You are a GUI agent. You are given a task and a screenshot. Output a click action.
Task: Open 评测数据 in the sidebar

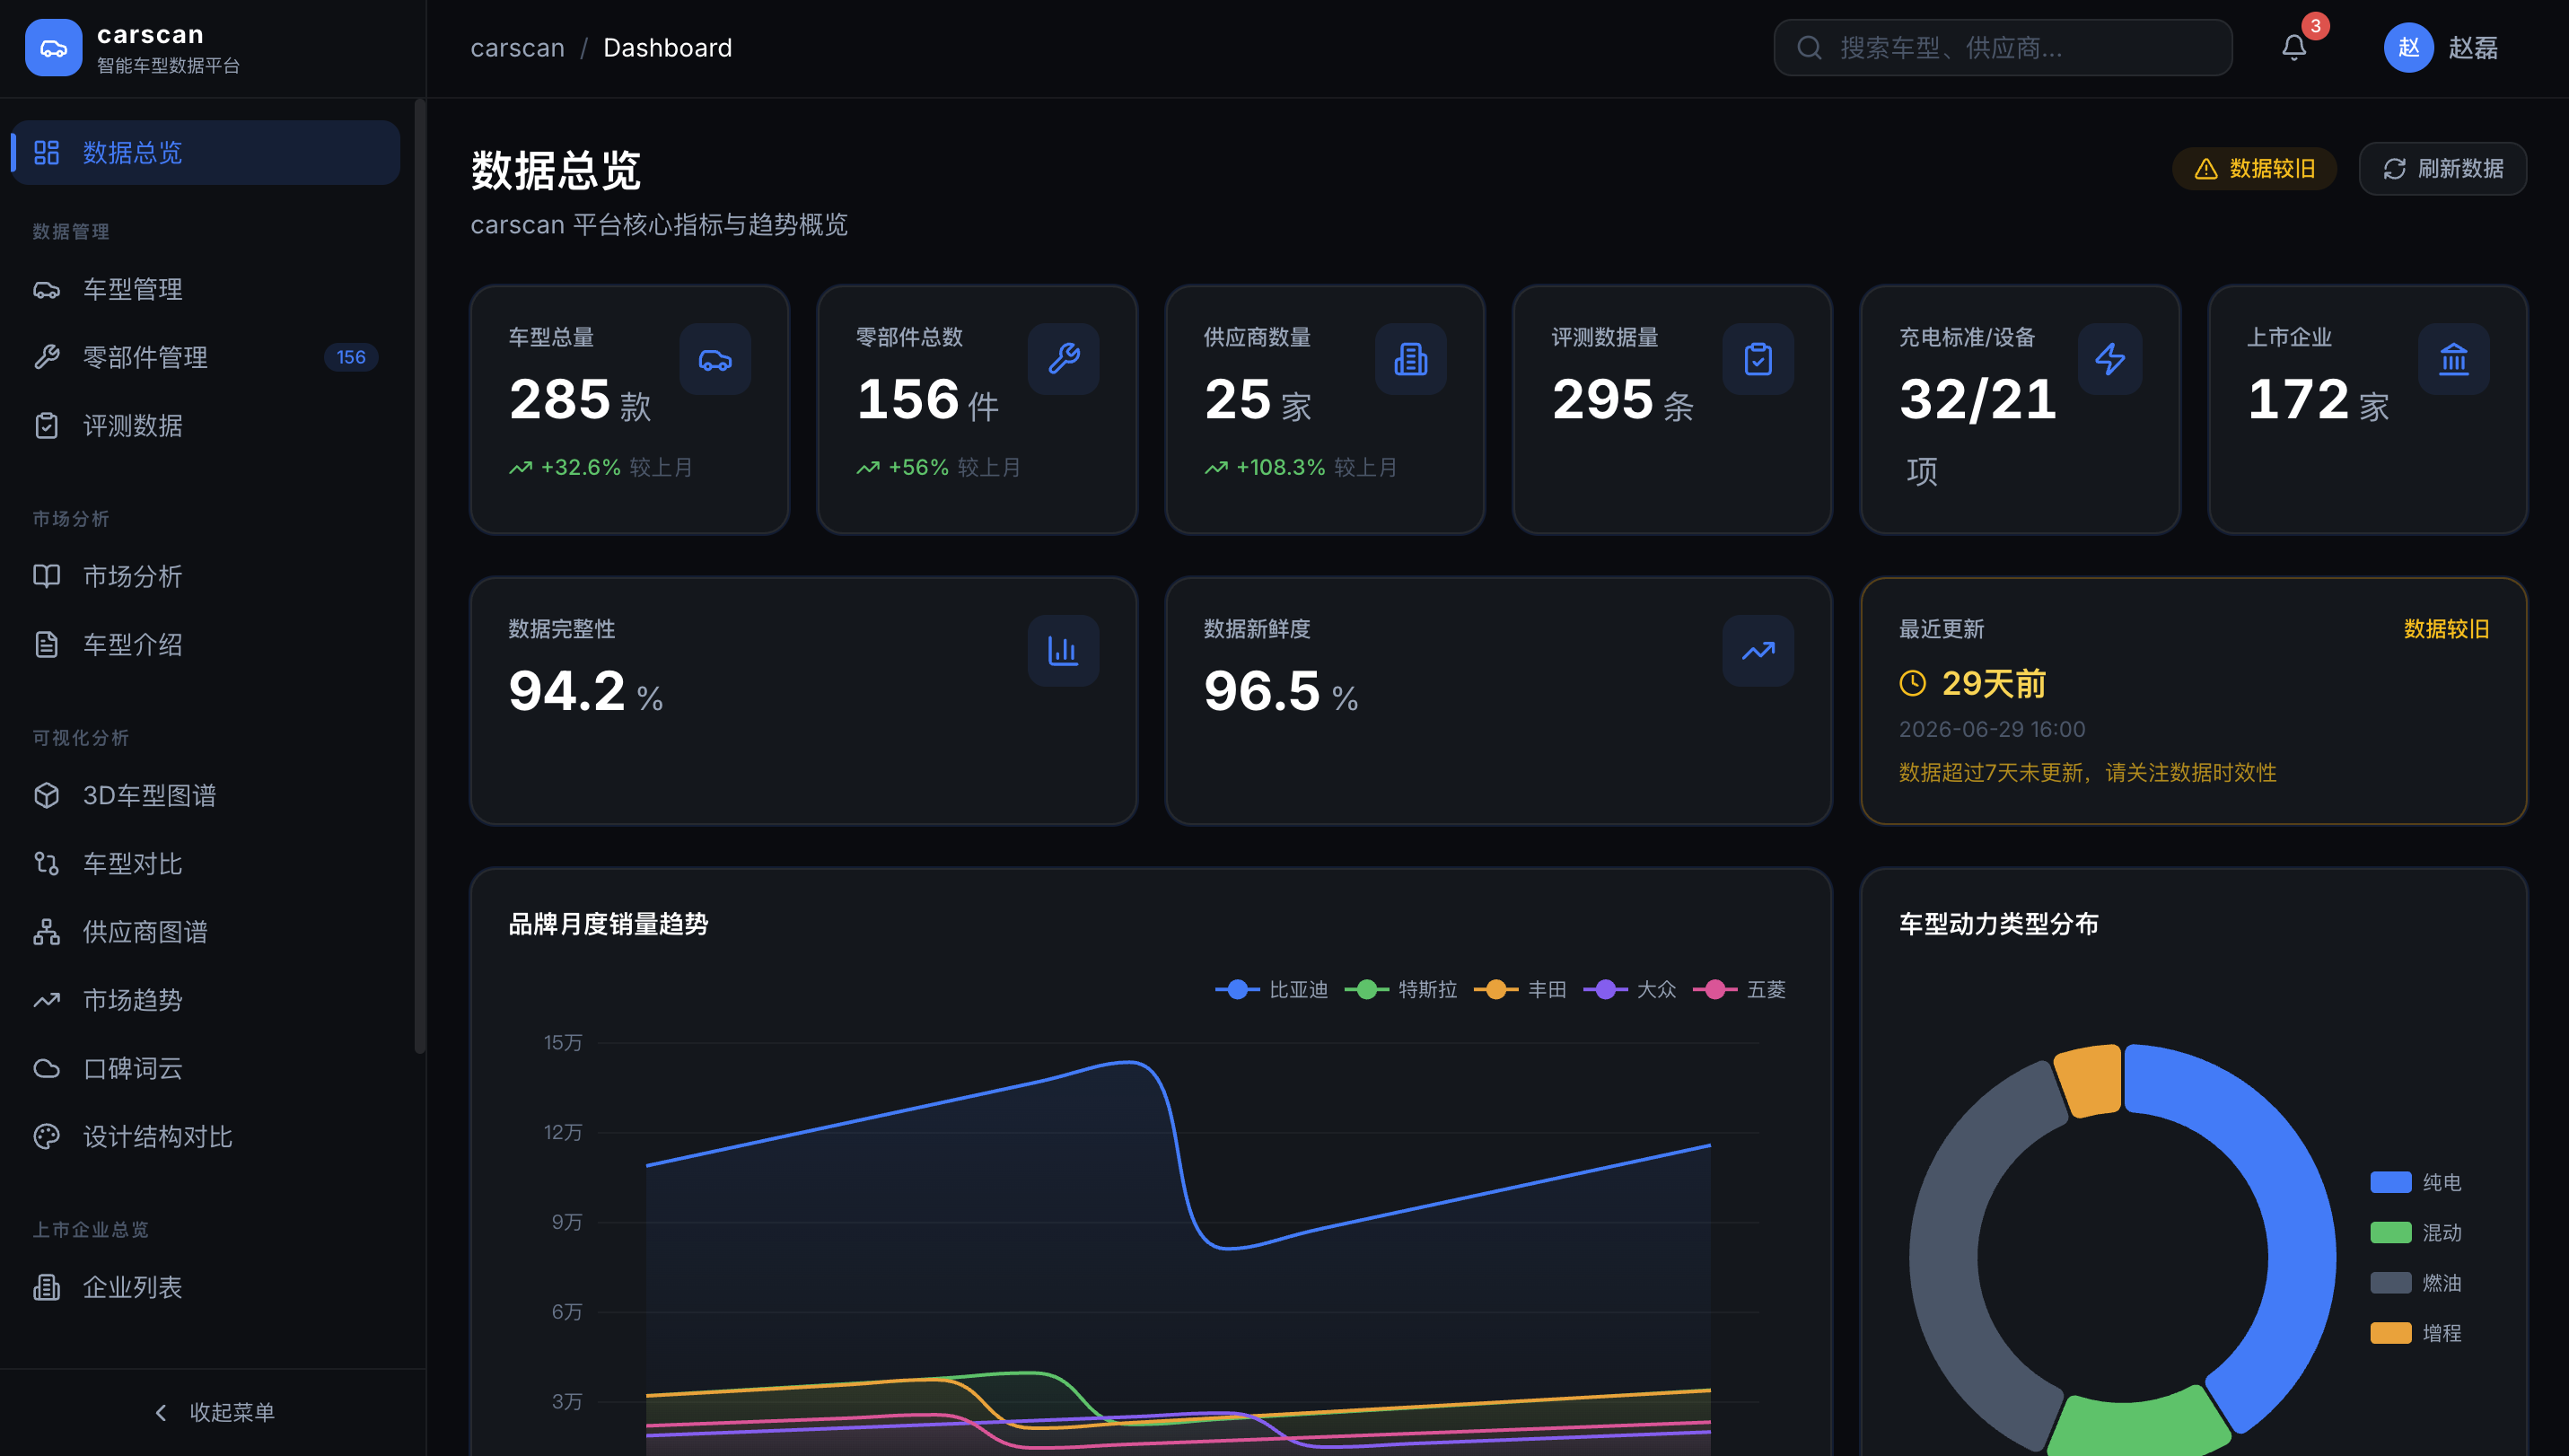click(x=205, y=425)
